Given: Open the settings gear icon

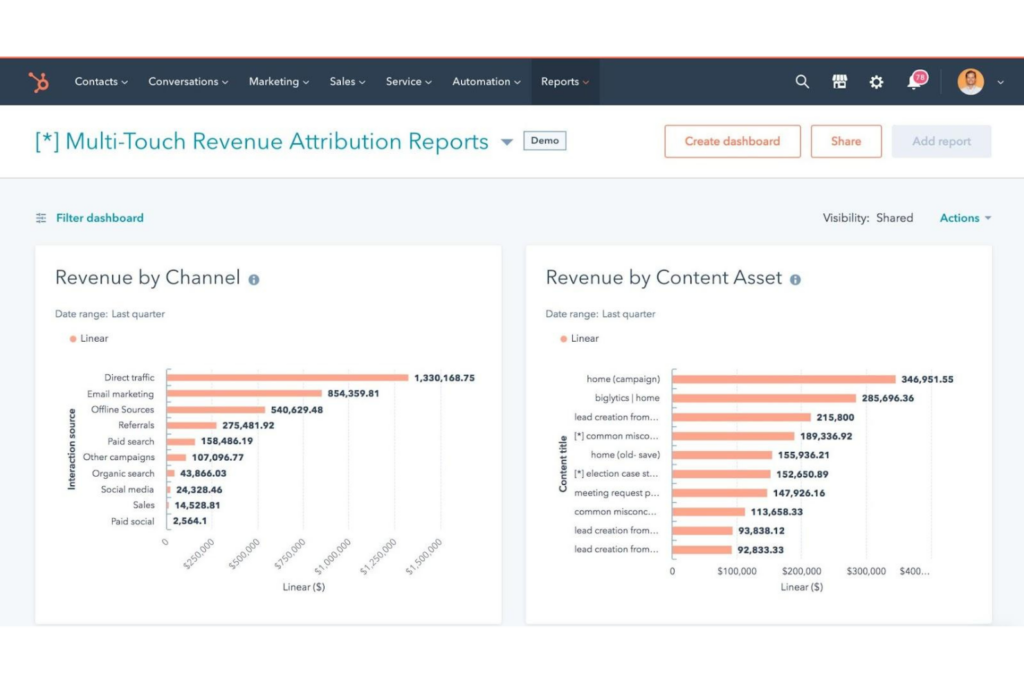Looking at the screenshot, I should pyautogui.click(x=876, y=82).
